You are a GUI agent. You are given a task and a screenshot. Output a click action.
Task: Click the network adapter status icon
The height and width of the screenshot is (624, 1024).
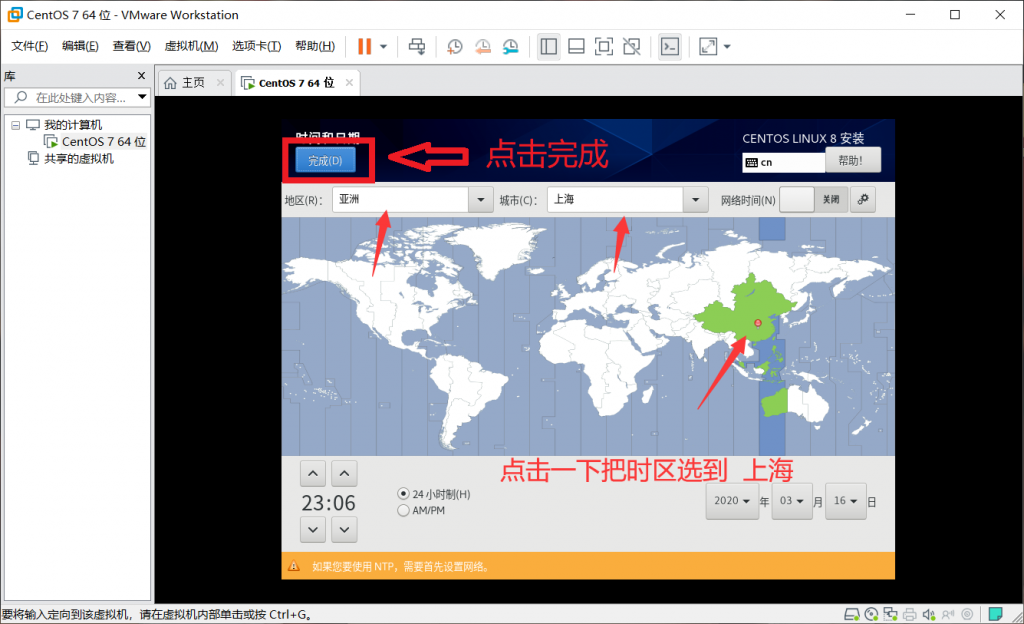891,614
